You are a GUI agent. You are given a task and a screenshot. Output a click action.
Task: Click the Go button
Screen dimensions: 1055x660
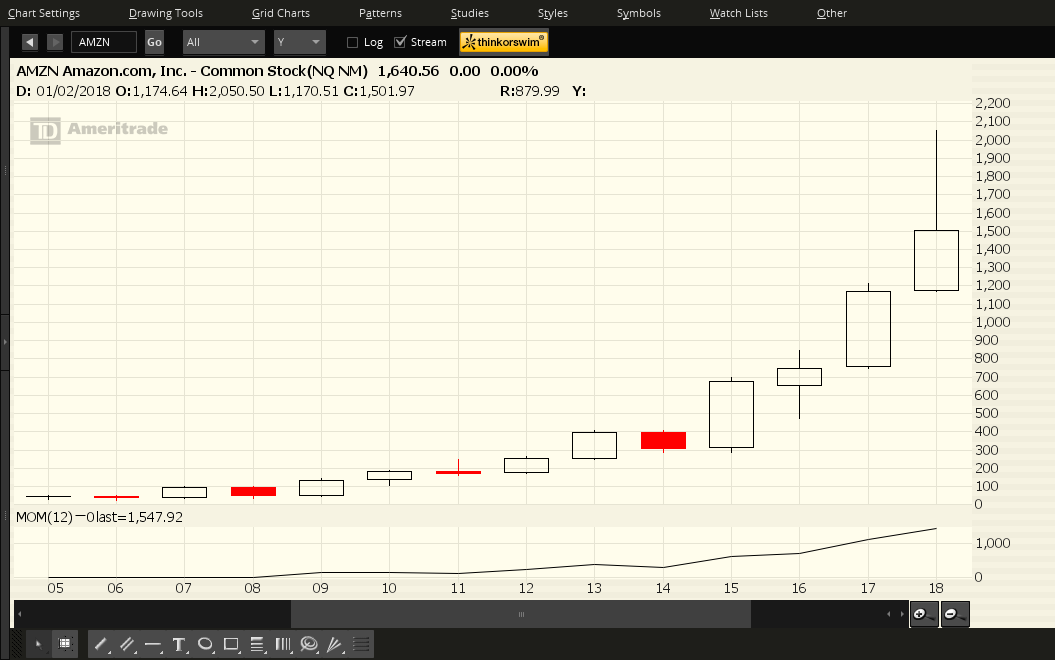(155, 42)
